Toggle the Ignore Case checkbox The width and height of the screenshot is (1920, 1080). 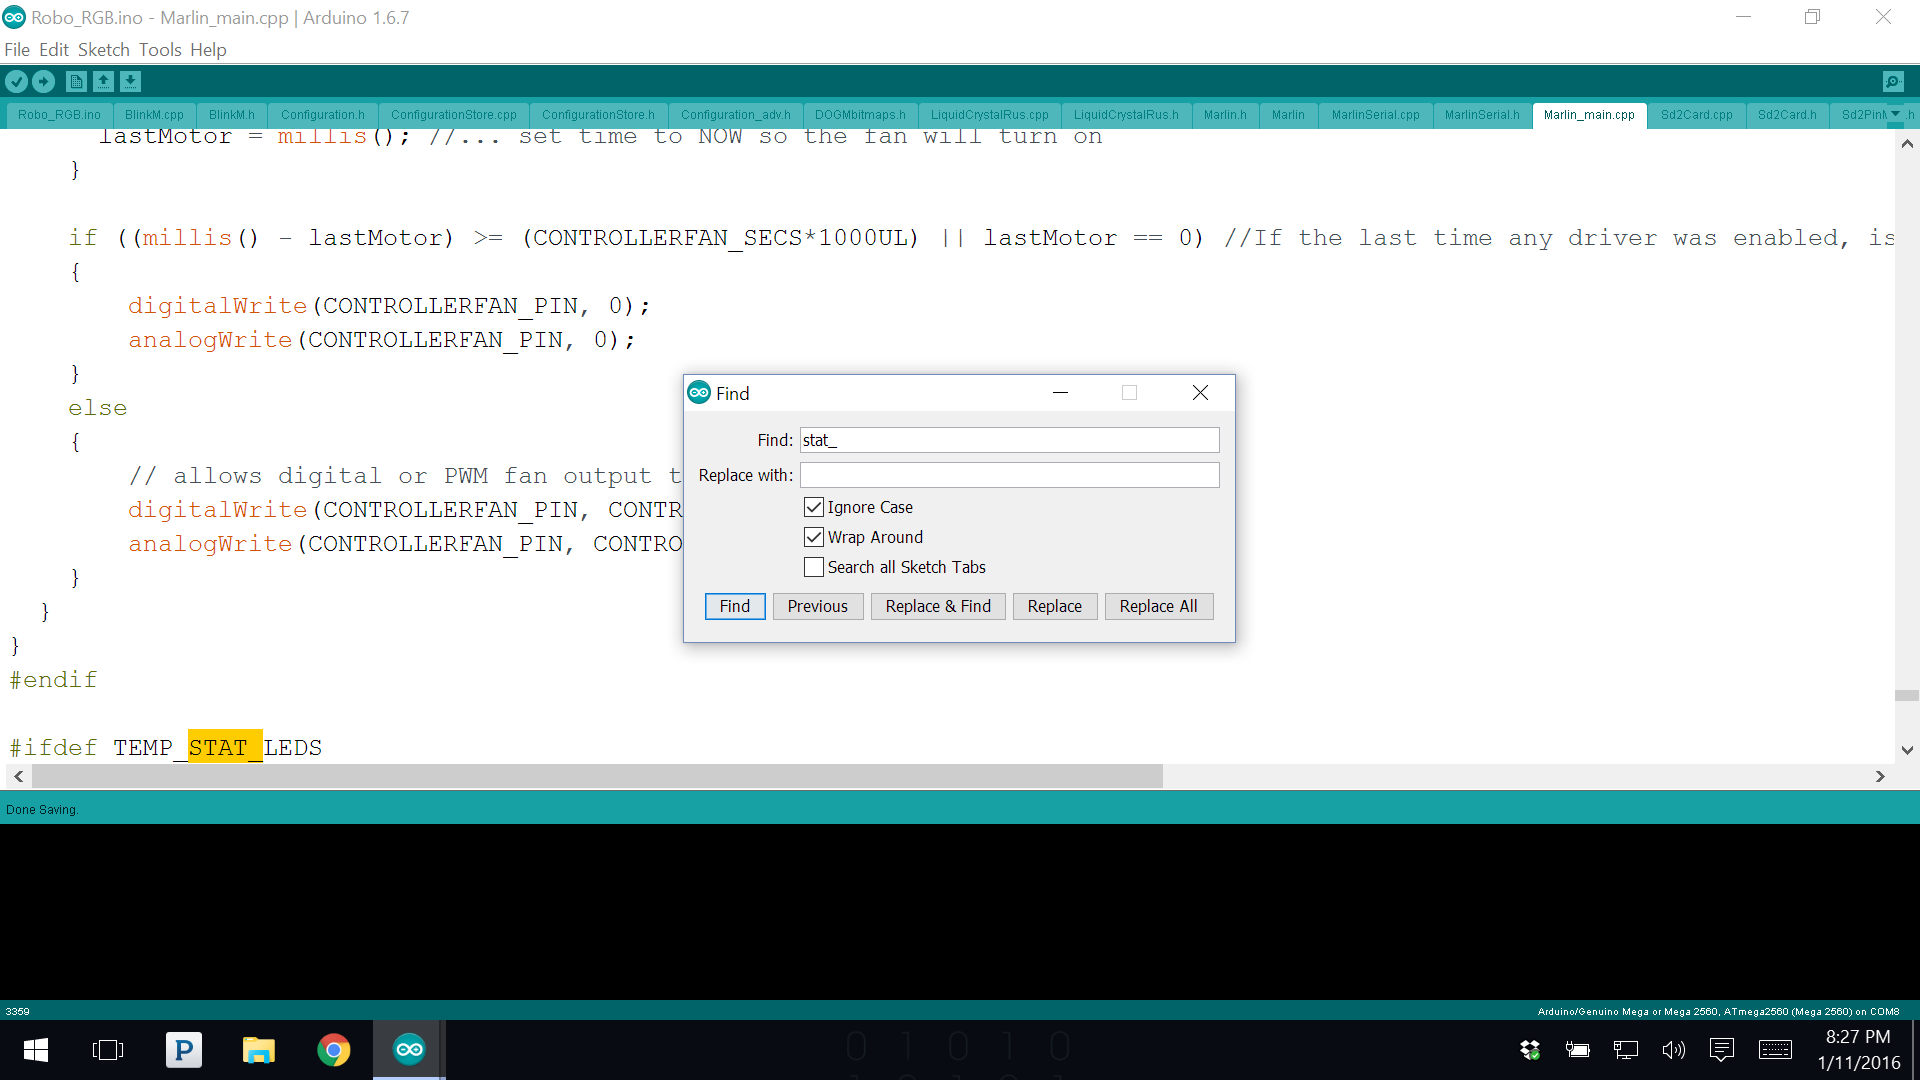click(x=814, y=507)
